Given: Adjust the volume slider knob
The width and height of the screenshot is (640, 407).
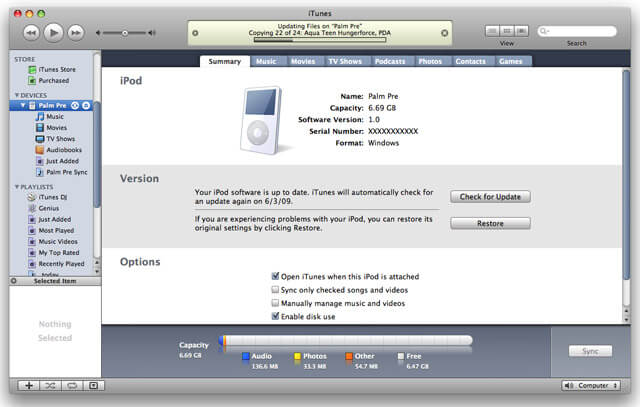Looking at the screenshot, I should click(124, 33).
